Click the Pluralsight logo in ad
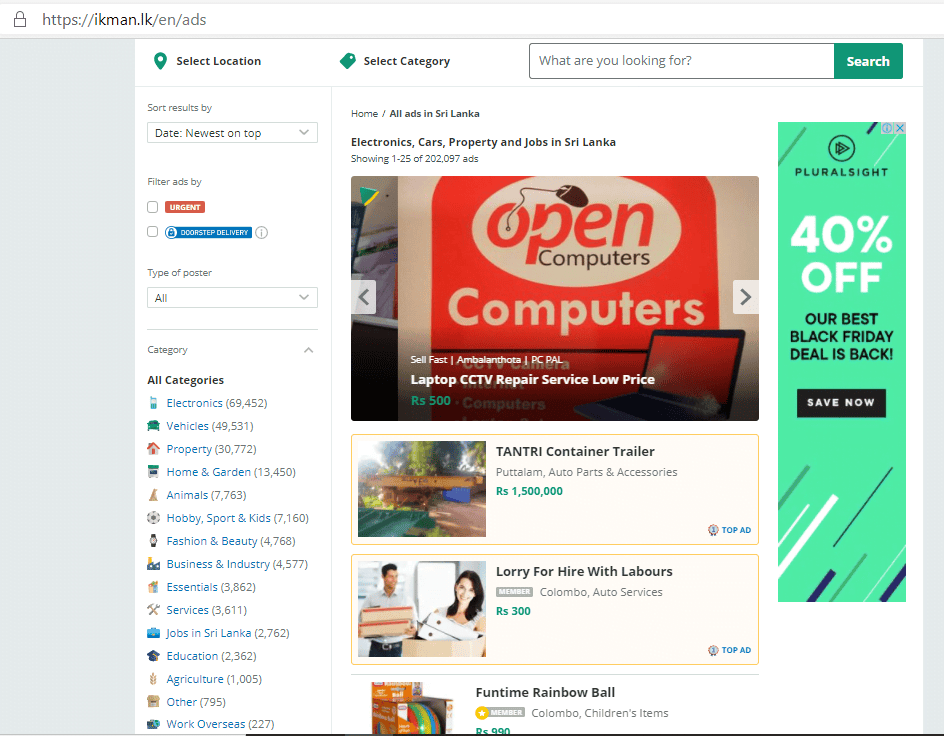The image size is (944, 736). point(841,156)
